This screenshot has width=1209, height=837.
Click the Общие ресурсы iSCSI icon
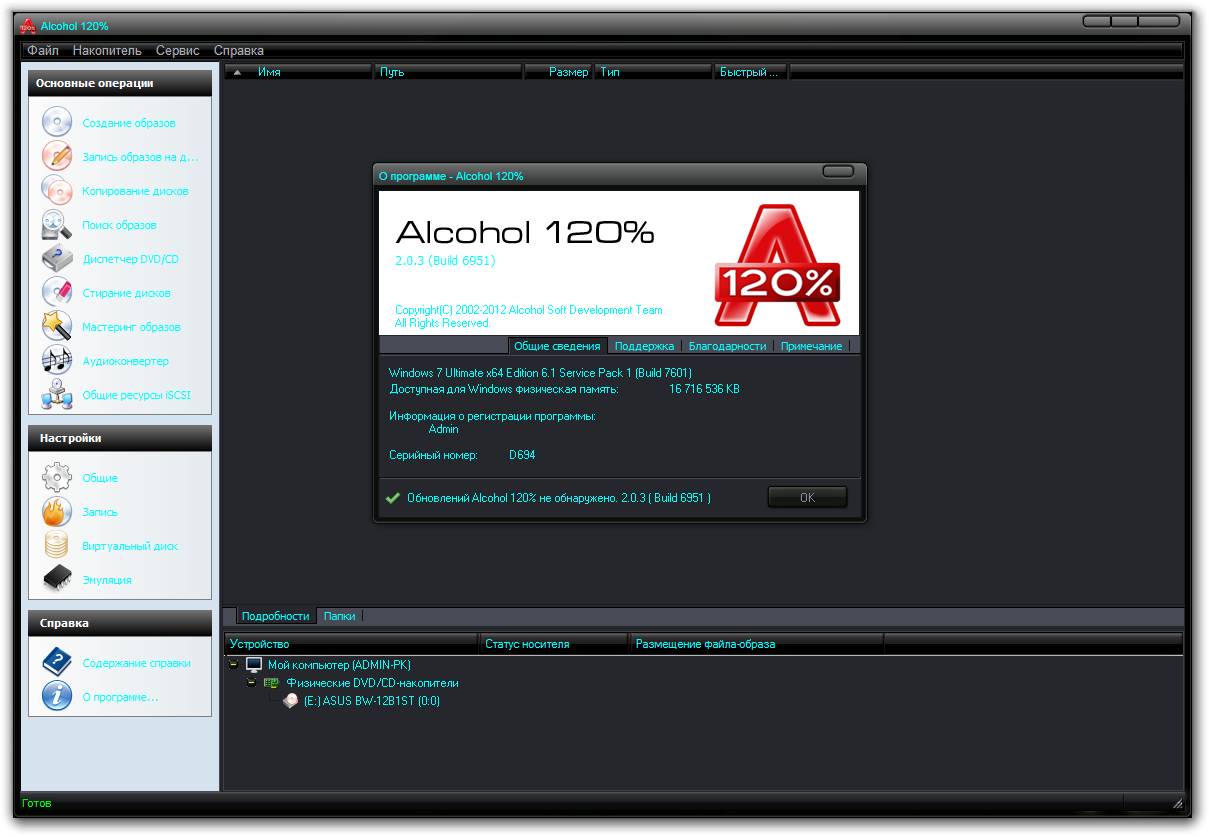coord(56,394)
